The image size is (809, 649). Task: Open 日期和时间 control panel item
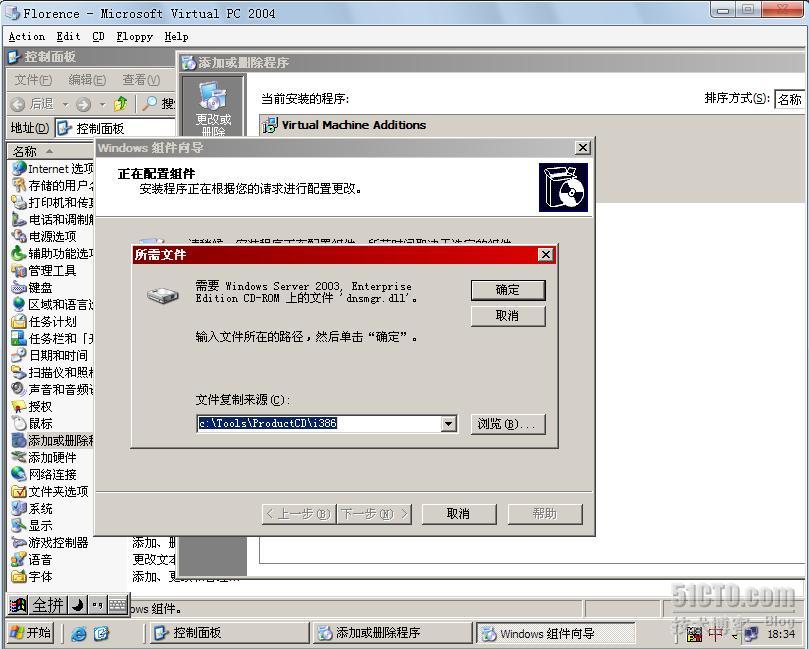[50, 355]
